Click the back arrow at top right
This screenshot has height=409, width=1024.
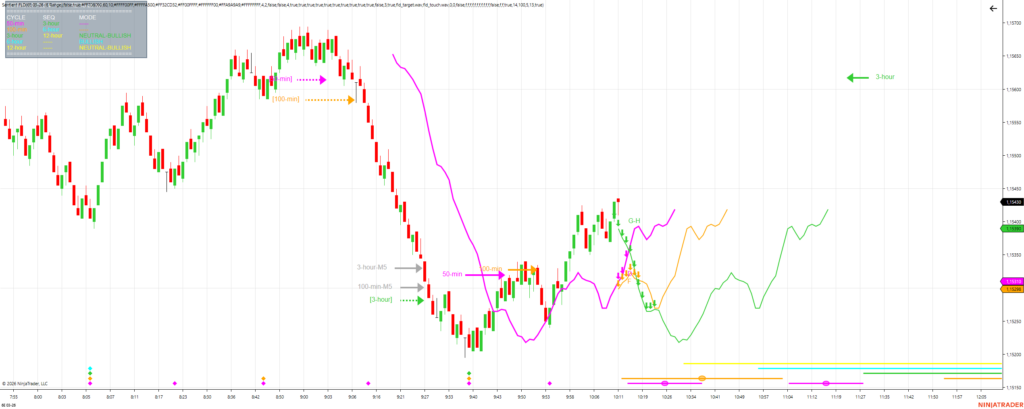coord(1012,8)
